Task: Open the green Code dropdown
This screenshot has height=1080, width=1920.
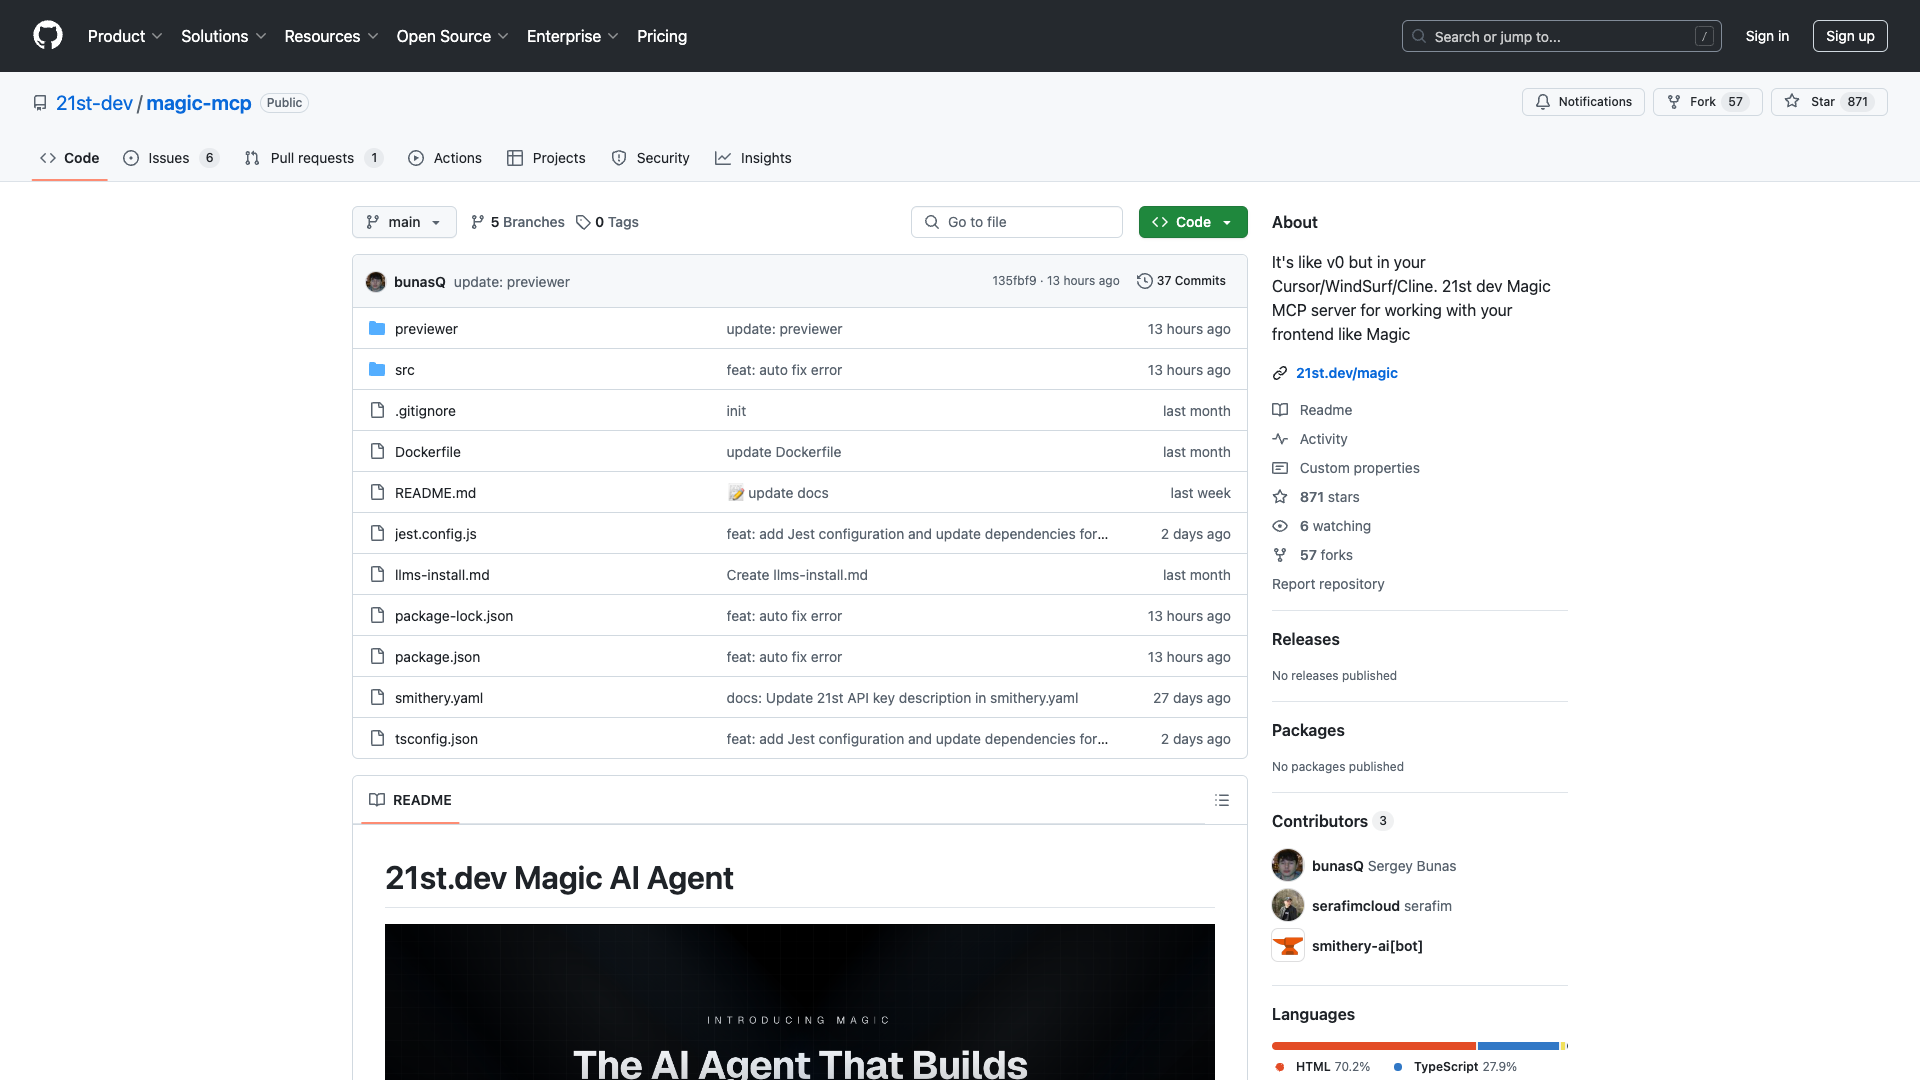Action: point(1192,222)
